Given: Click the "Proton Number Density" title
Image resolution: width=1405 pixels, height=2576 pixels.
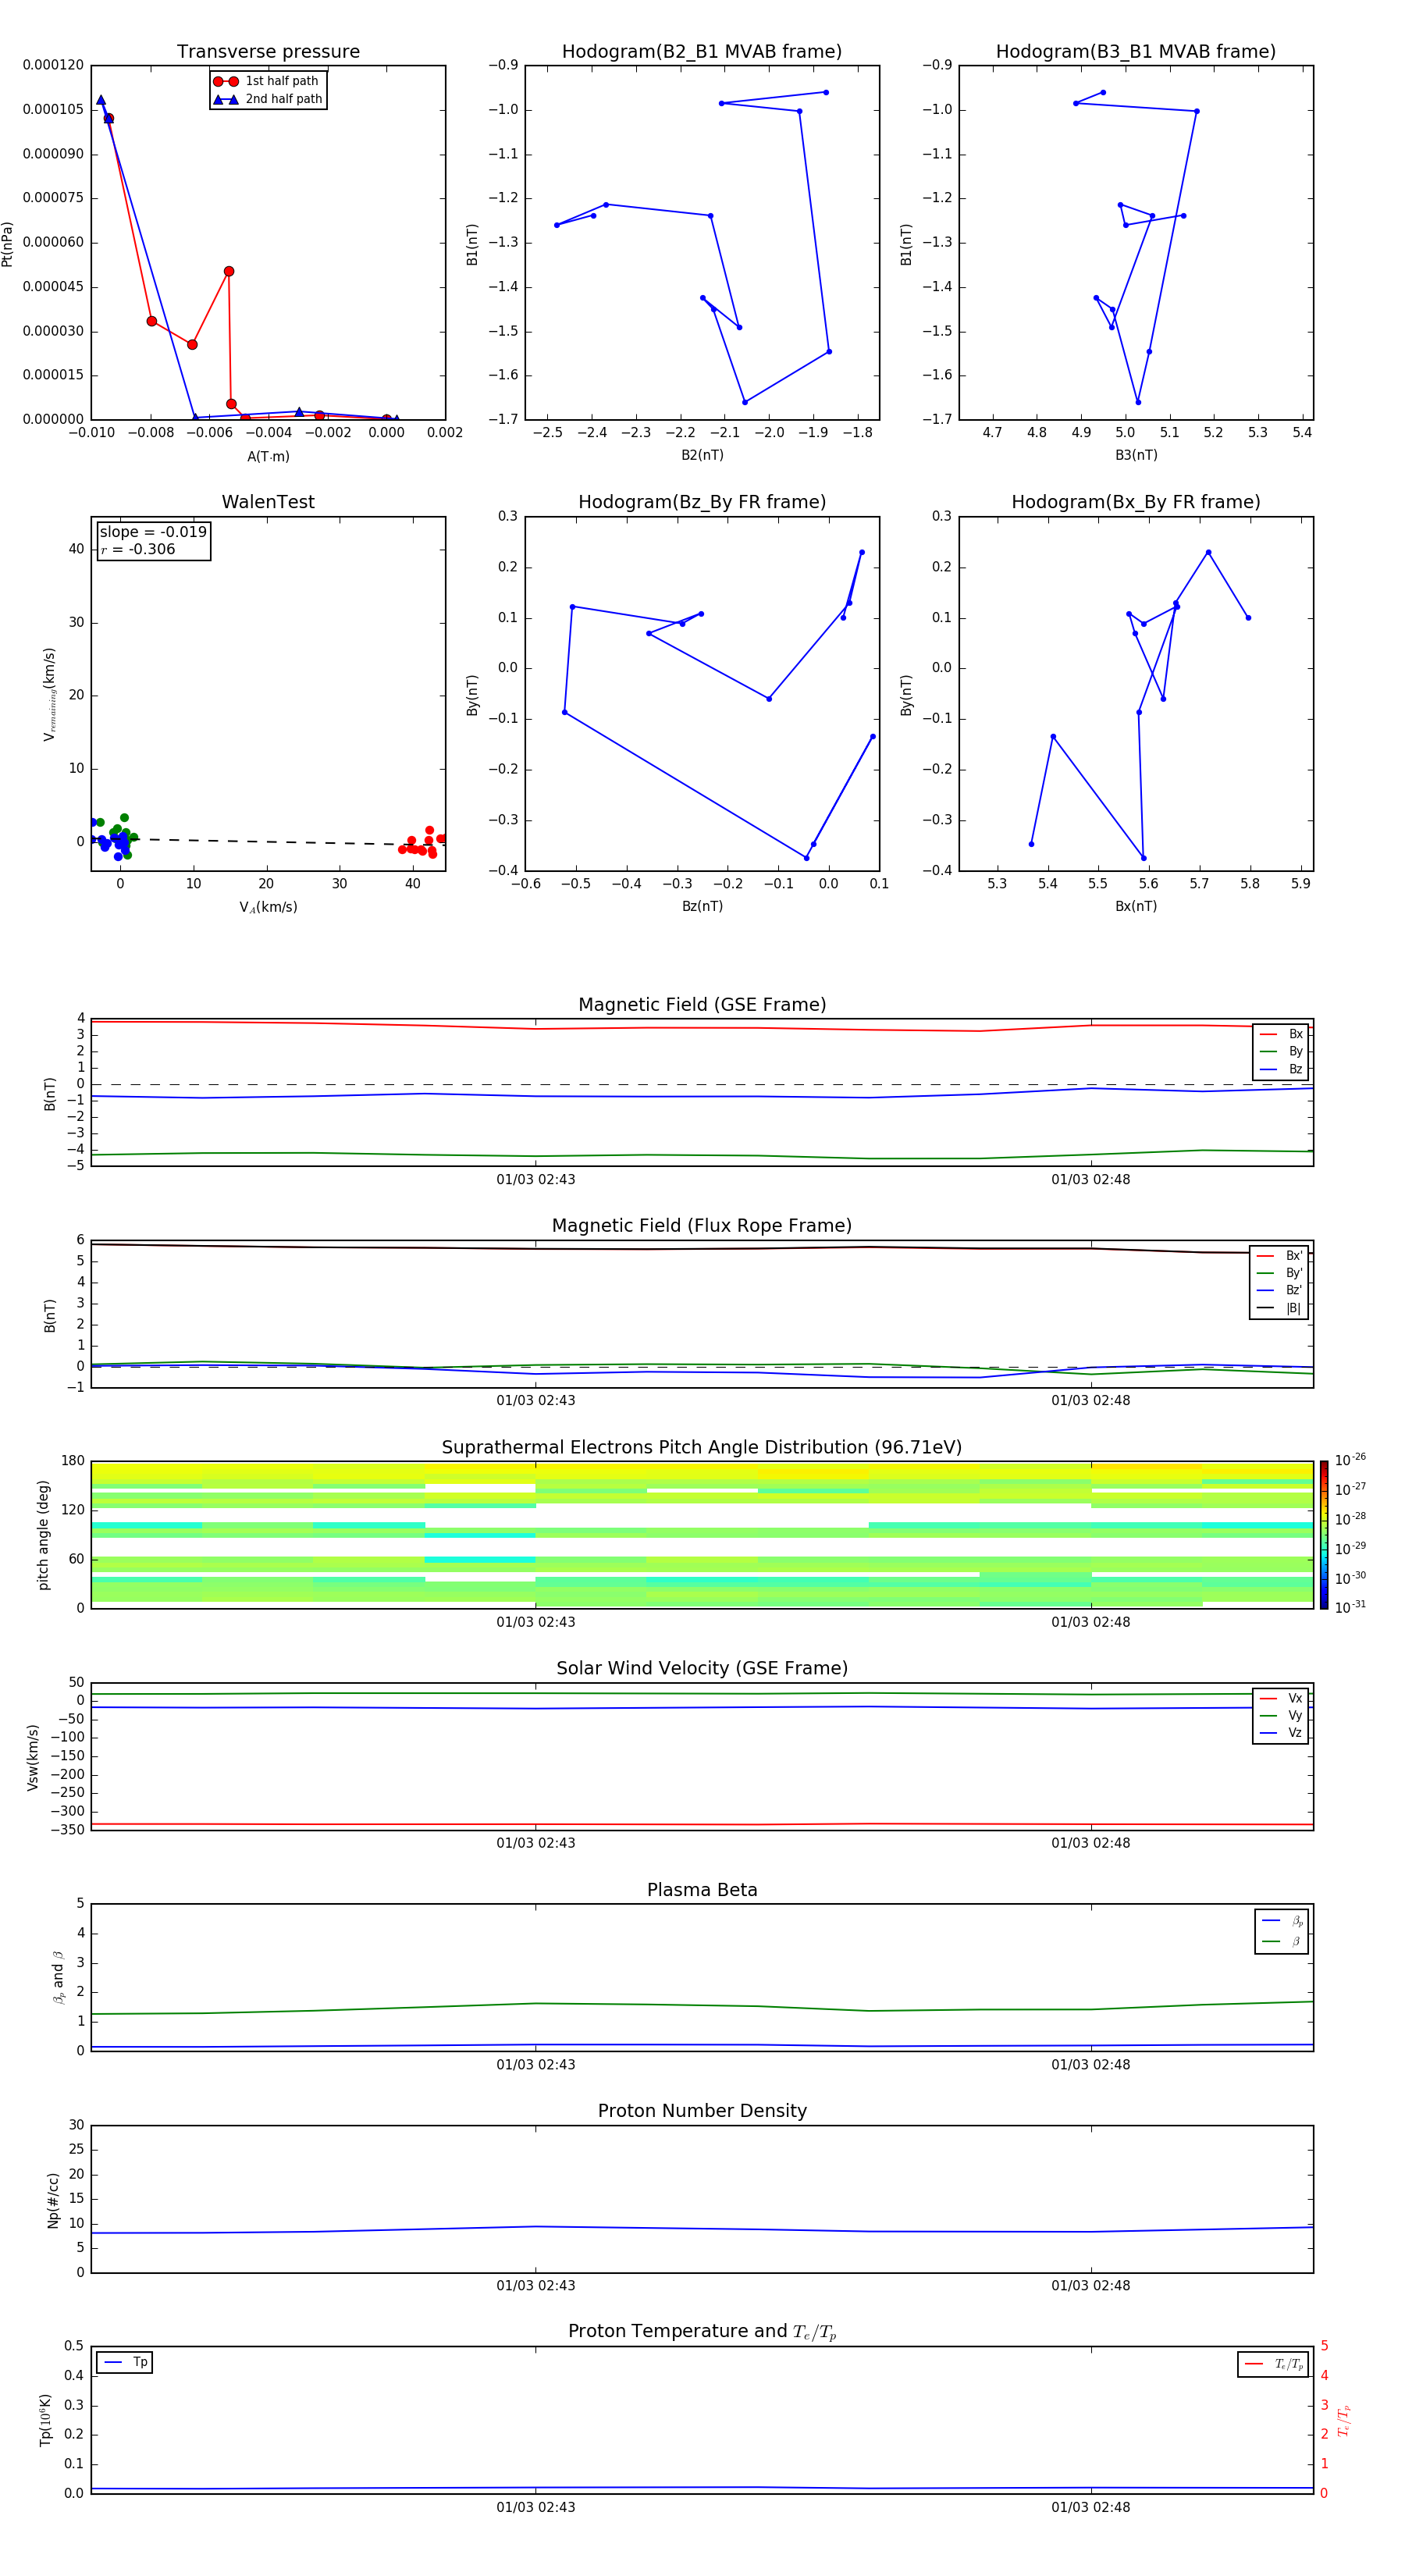Looking at the screenshot, I should 702,2111.
